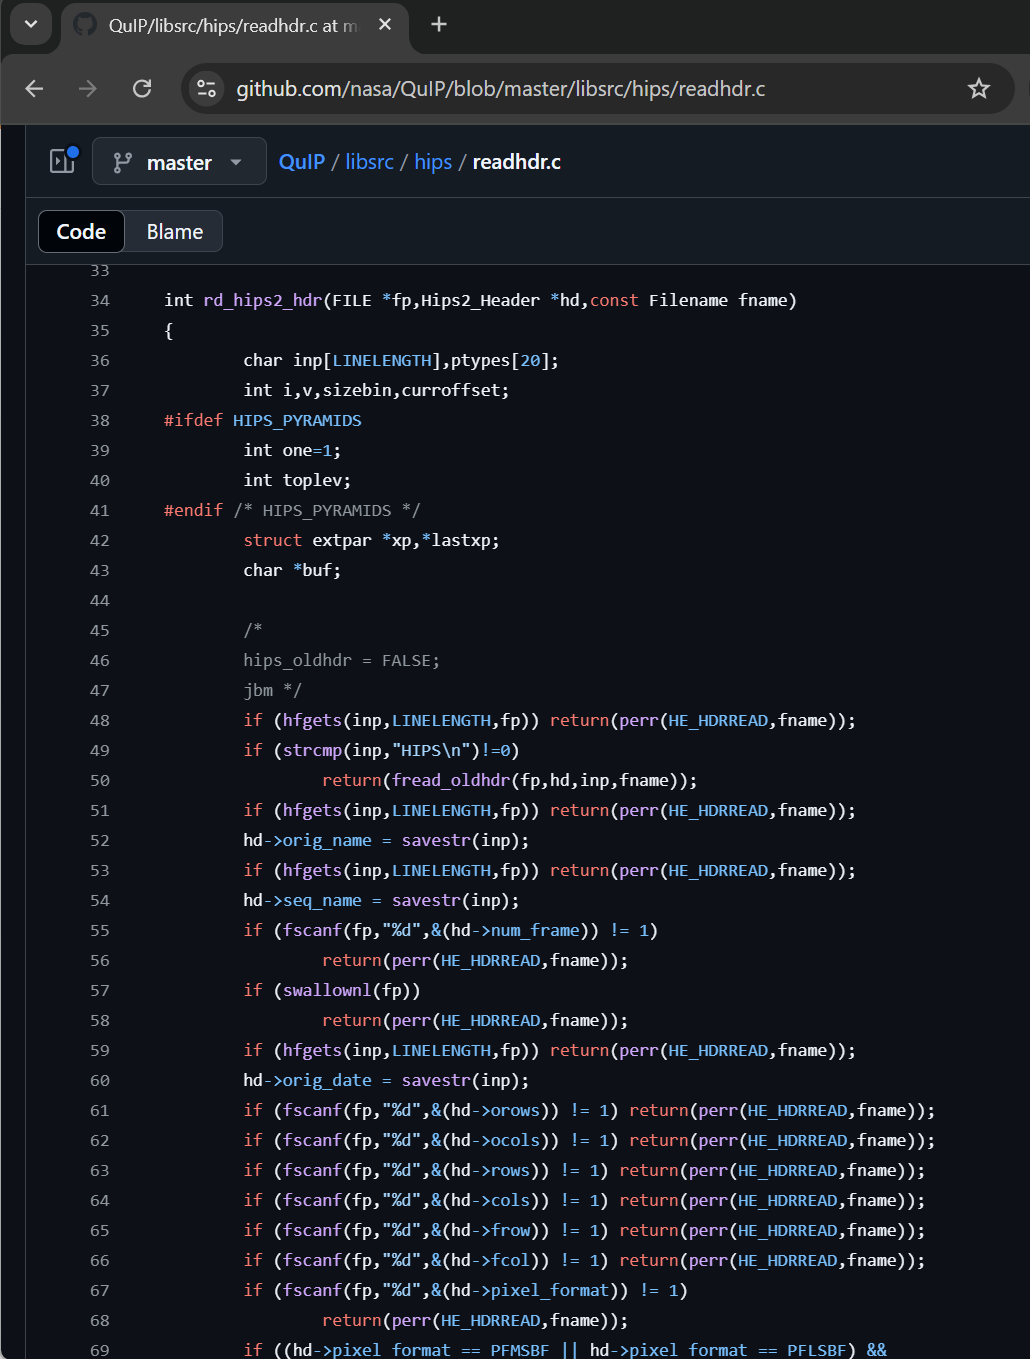Open a new browser tab
1030x1360 pixels.
click(439, 25)
